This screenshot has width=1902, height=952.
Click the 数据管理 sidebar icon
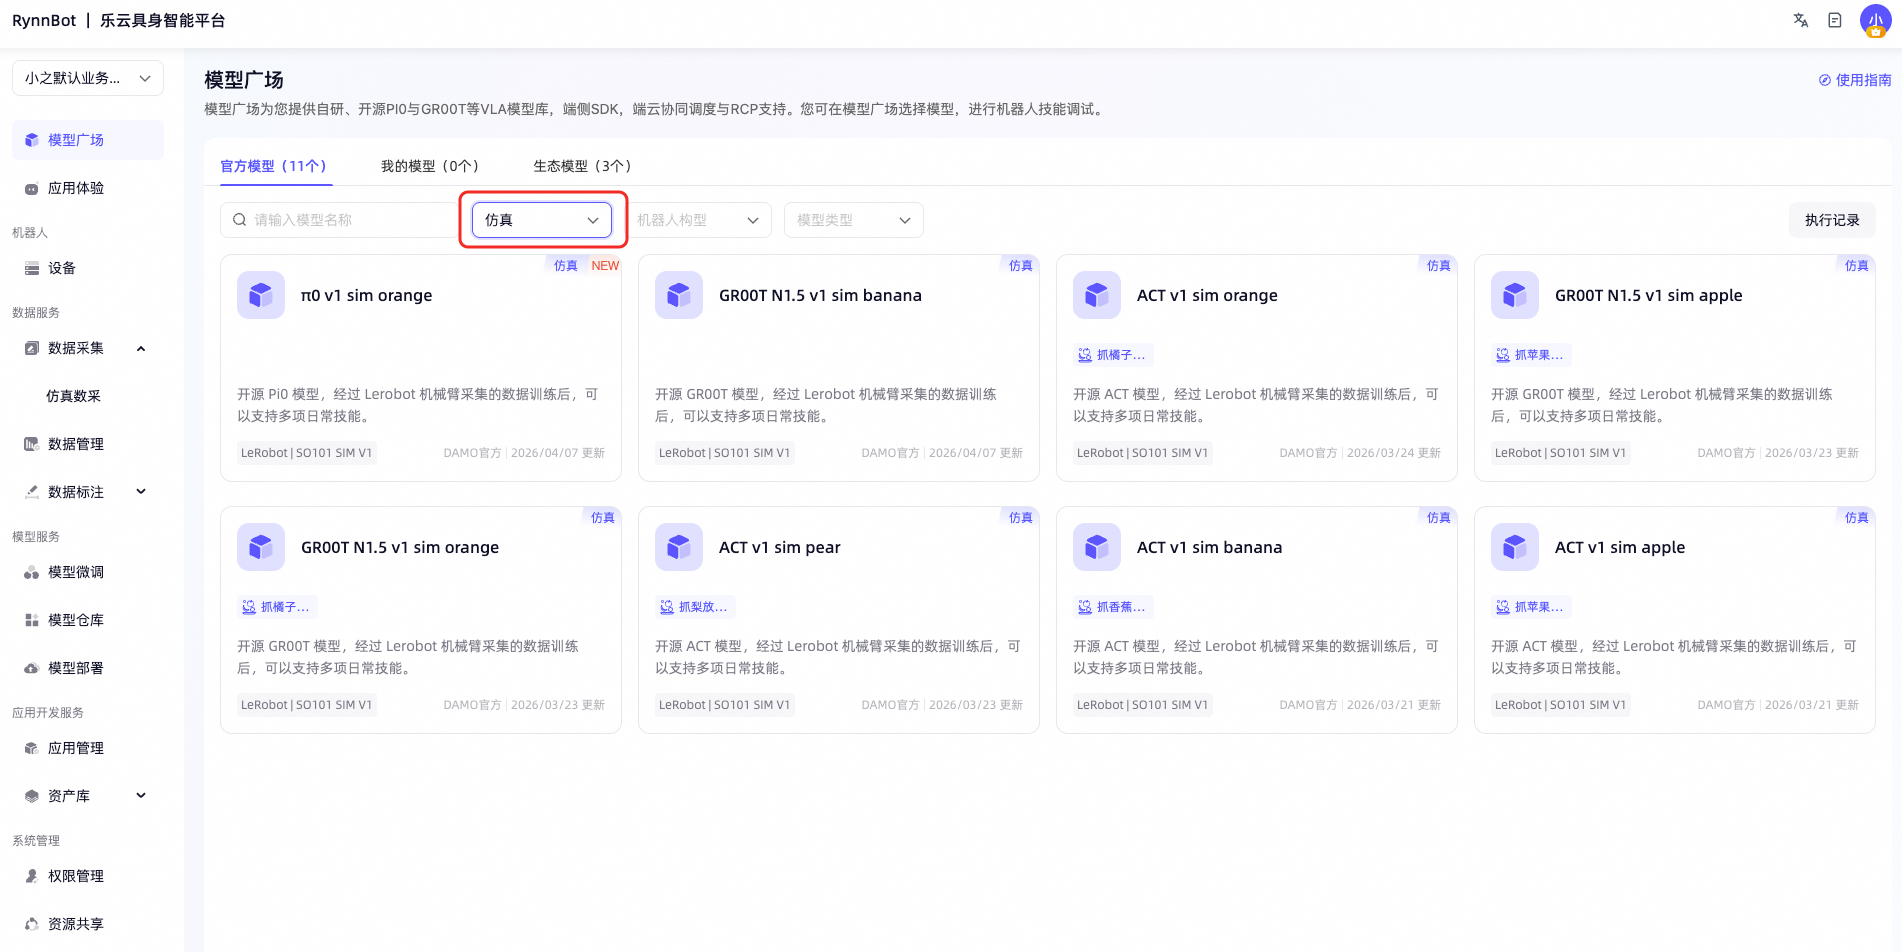[x=32, y=444]
